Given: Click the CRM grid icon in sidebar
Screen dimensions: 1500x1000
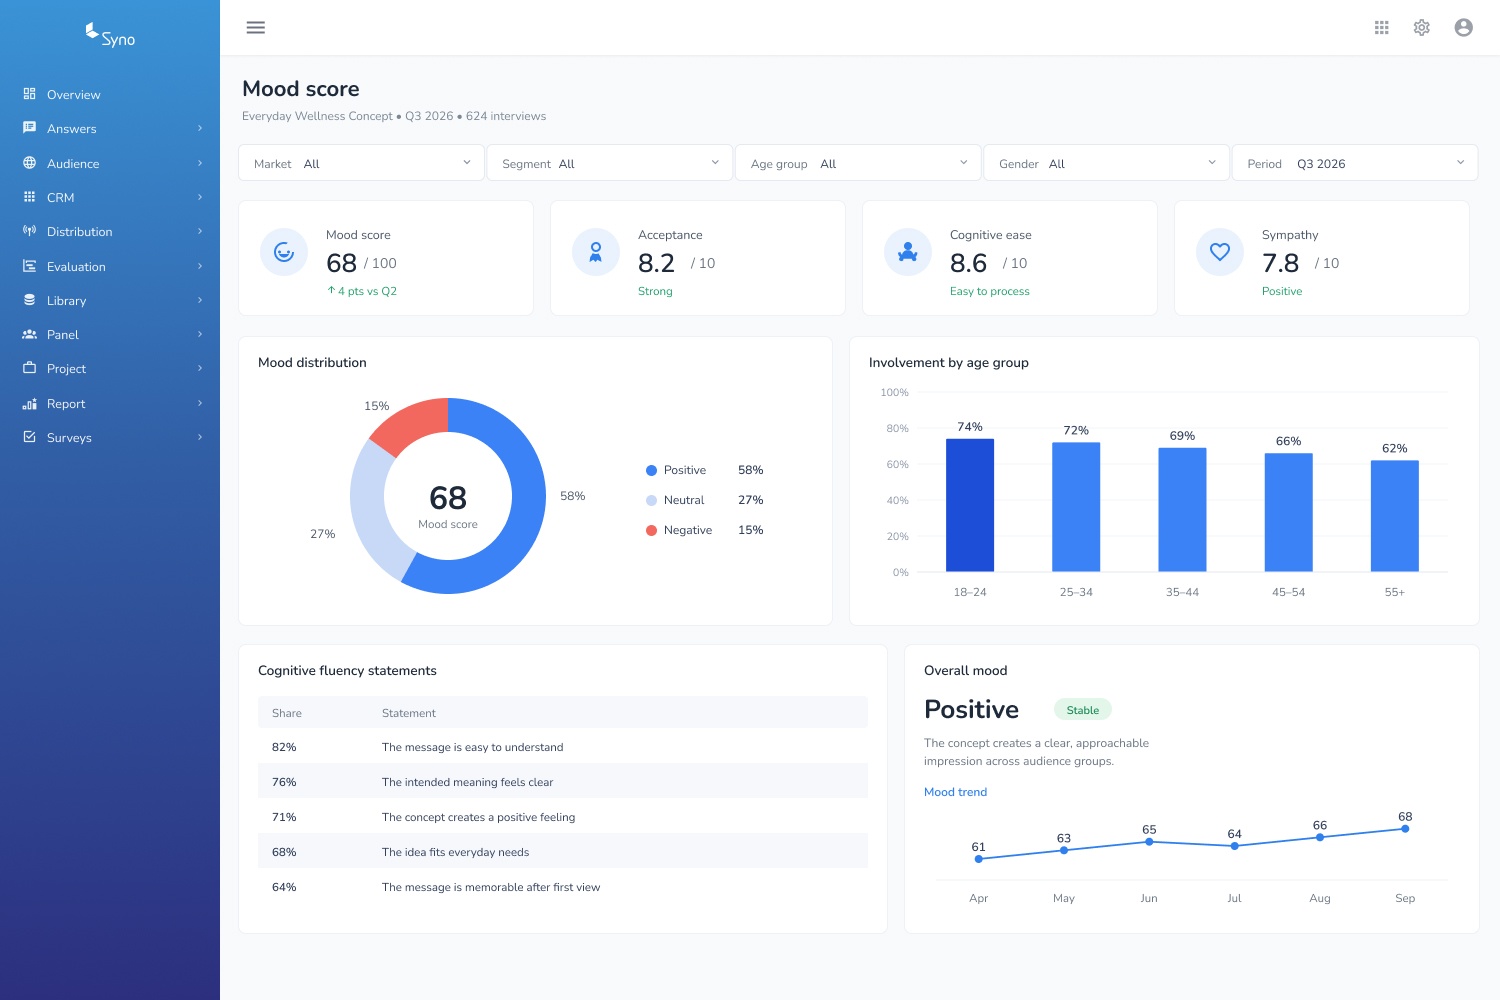Looking at the screenshot, I should (x=29, y=197).
